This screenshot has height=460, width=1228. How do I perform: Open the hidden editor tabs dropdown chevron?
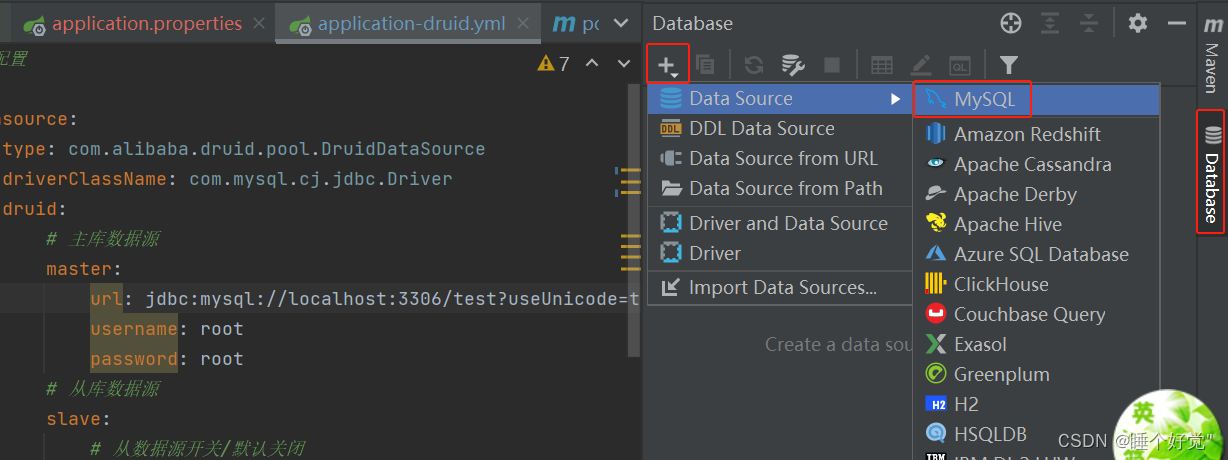620,23
